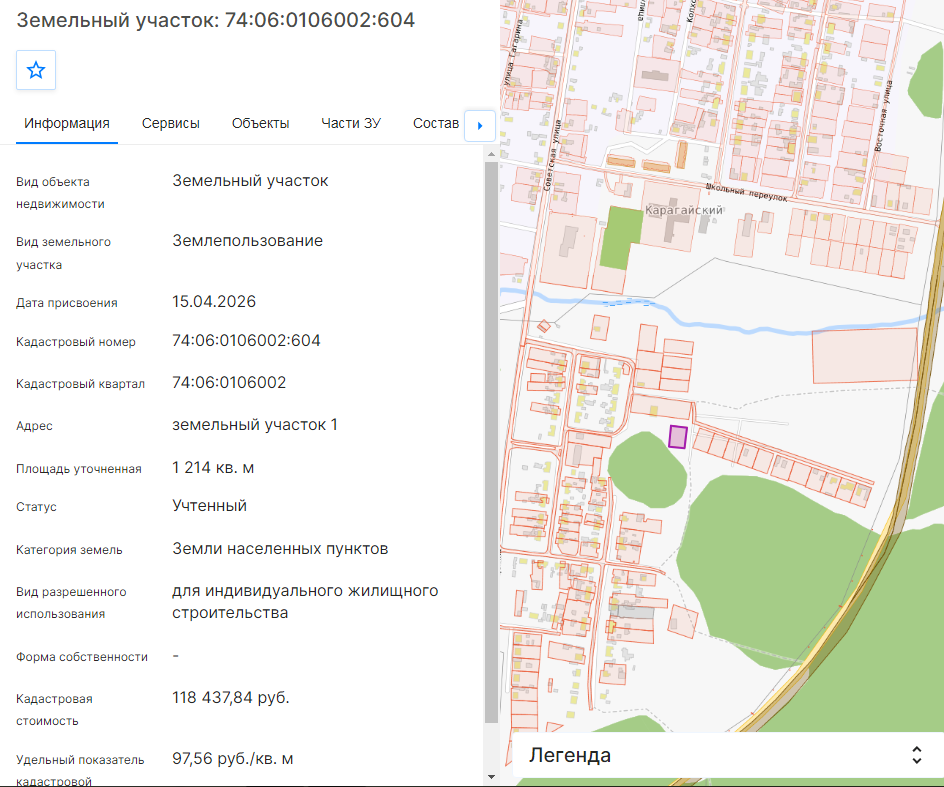Click Легенда label text
Screen dimensions: 944x787
click(x=570, y=755)
